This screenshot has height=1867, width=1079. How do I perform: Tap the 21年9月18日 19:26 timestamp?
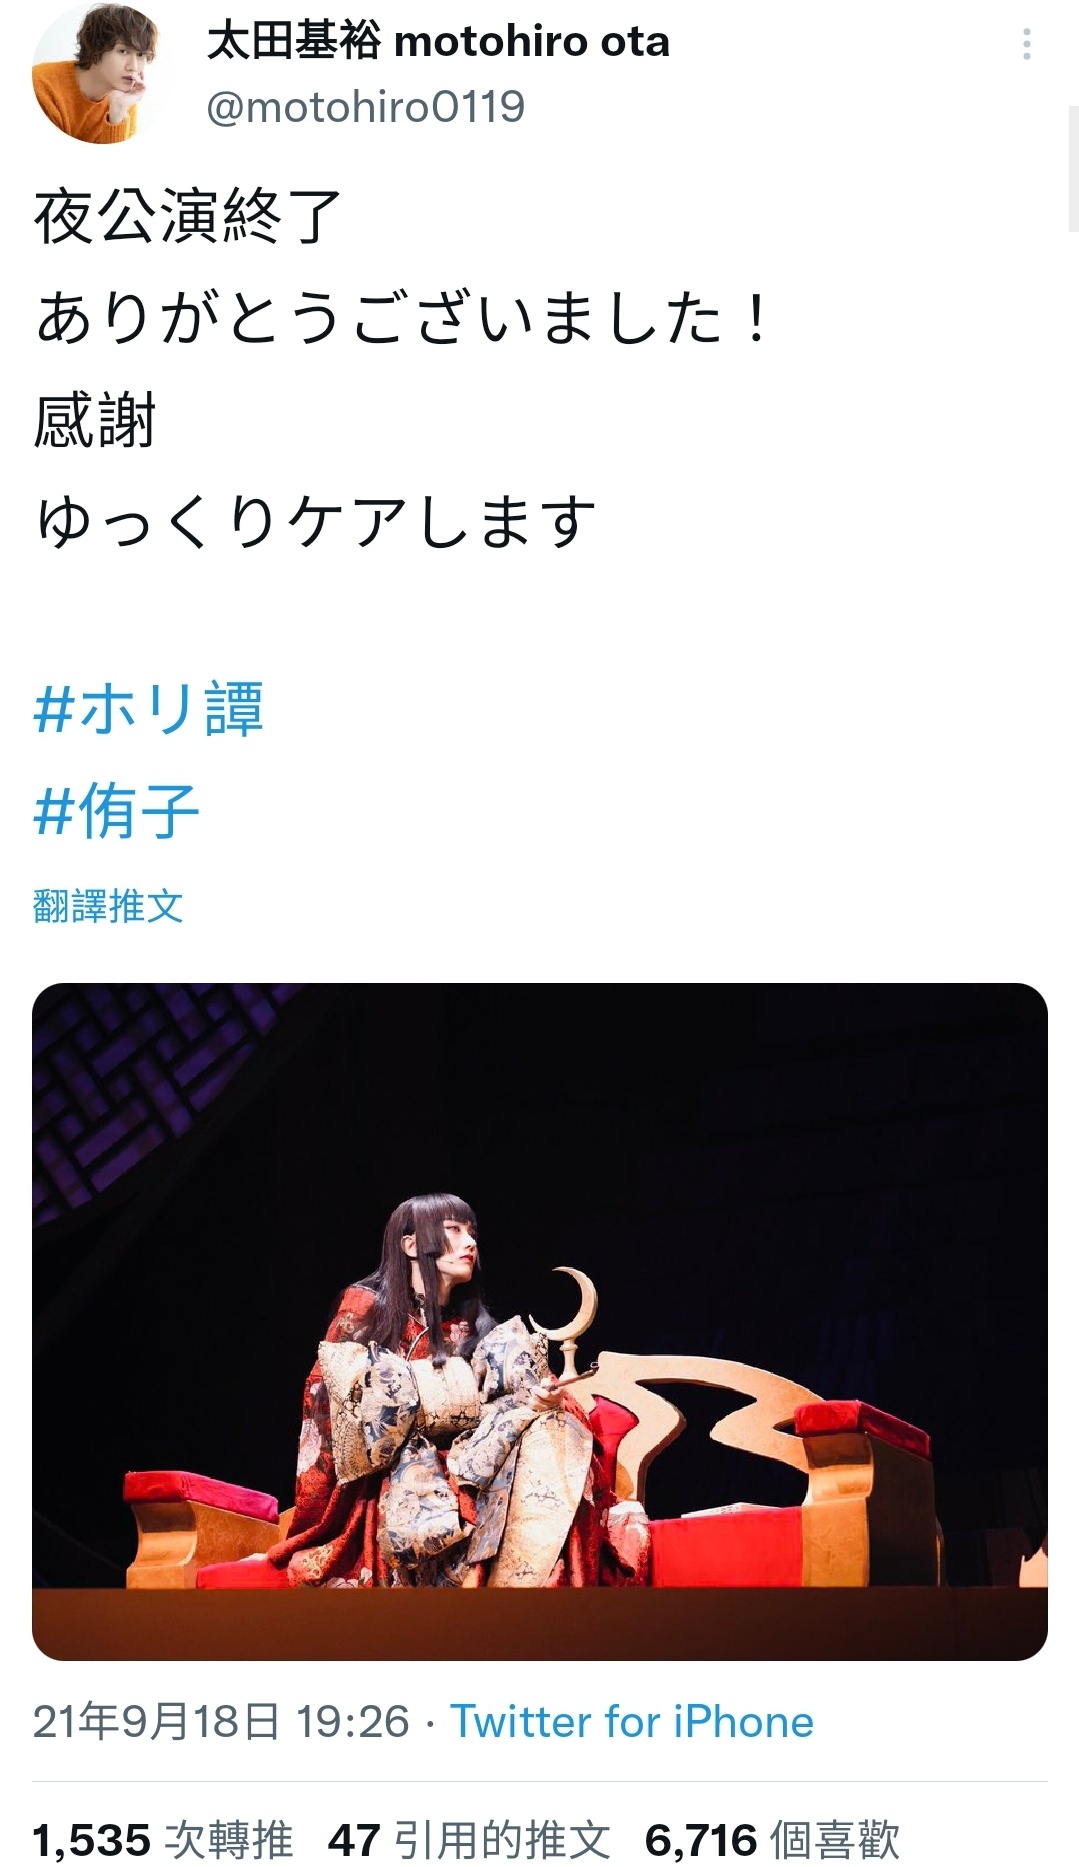pyautogui.click(x=221, y=1722)
